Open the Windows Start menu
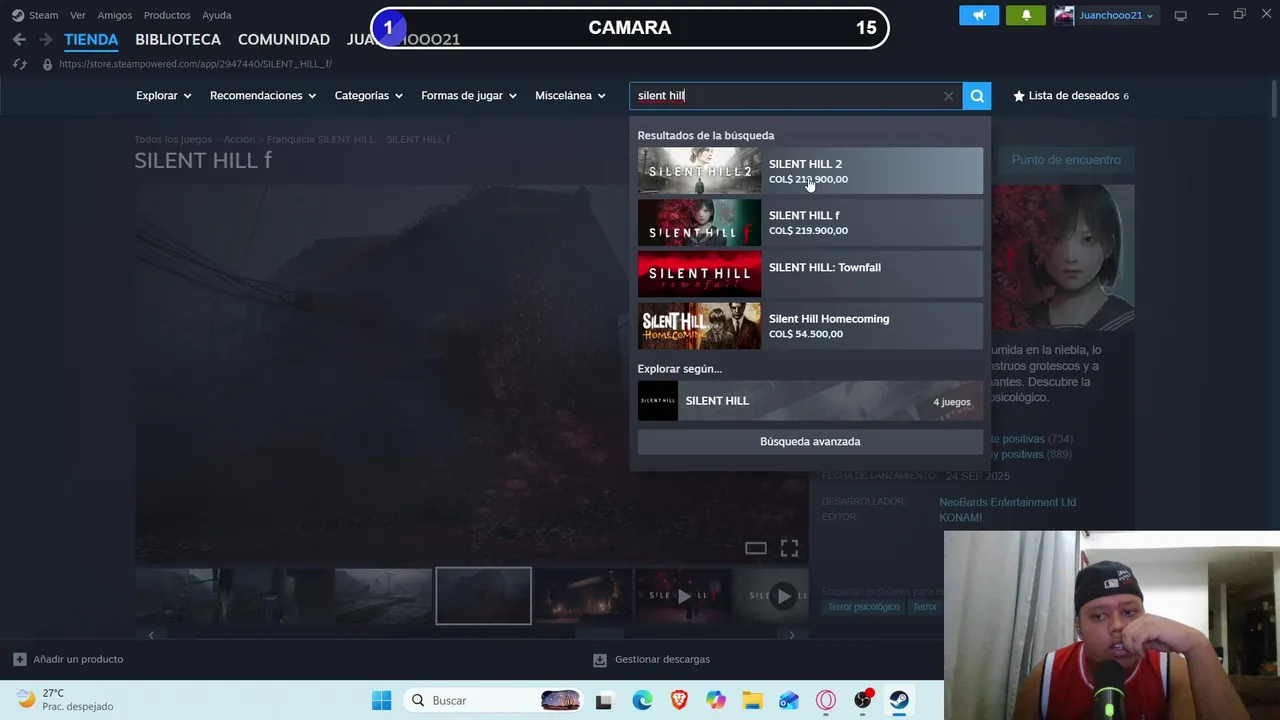 click(382, 700)
